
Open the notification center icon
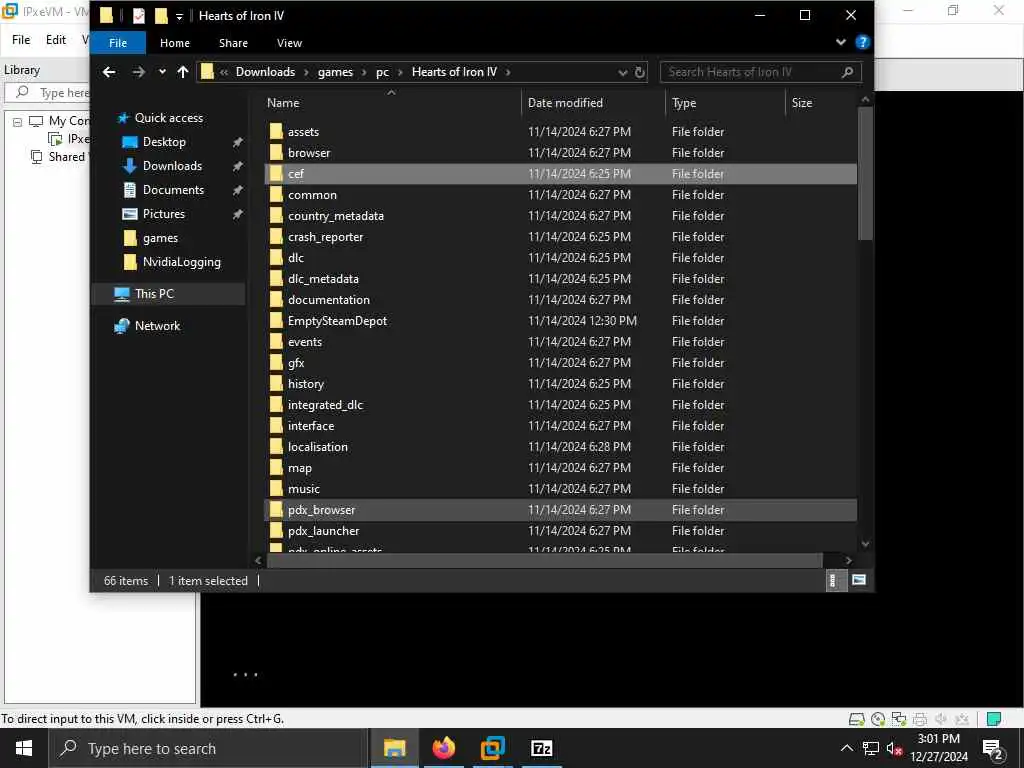993,749
